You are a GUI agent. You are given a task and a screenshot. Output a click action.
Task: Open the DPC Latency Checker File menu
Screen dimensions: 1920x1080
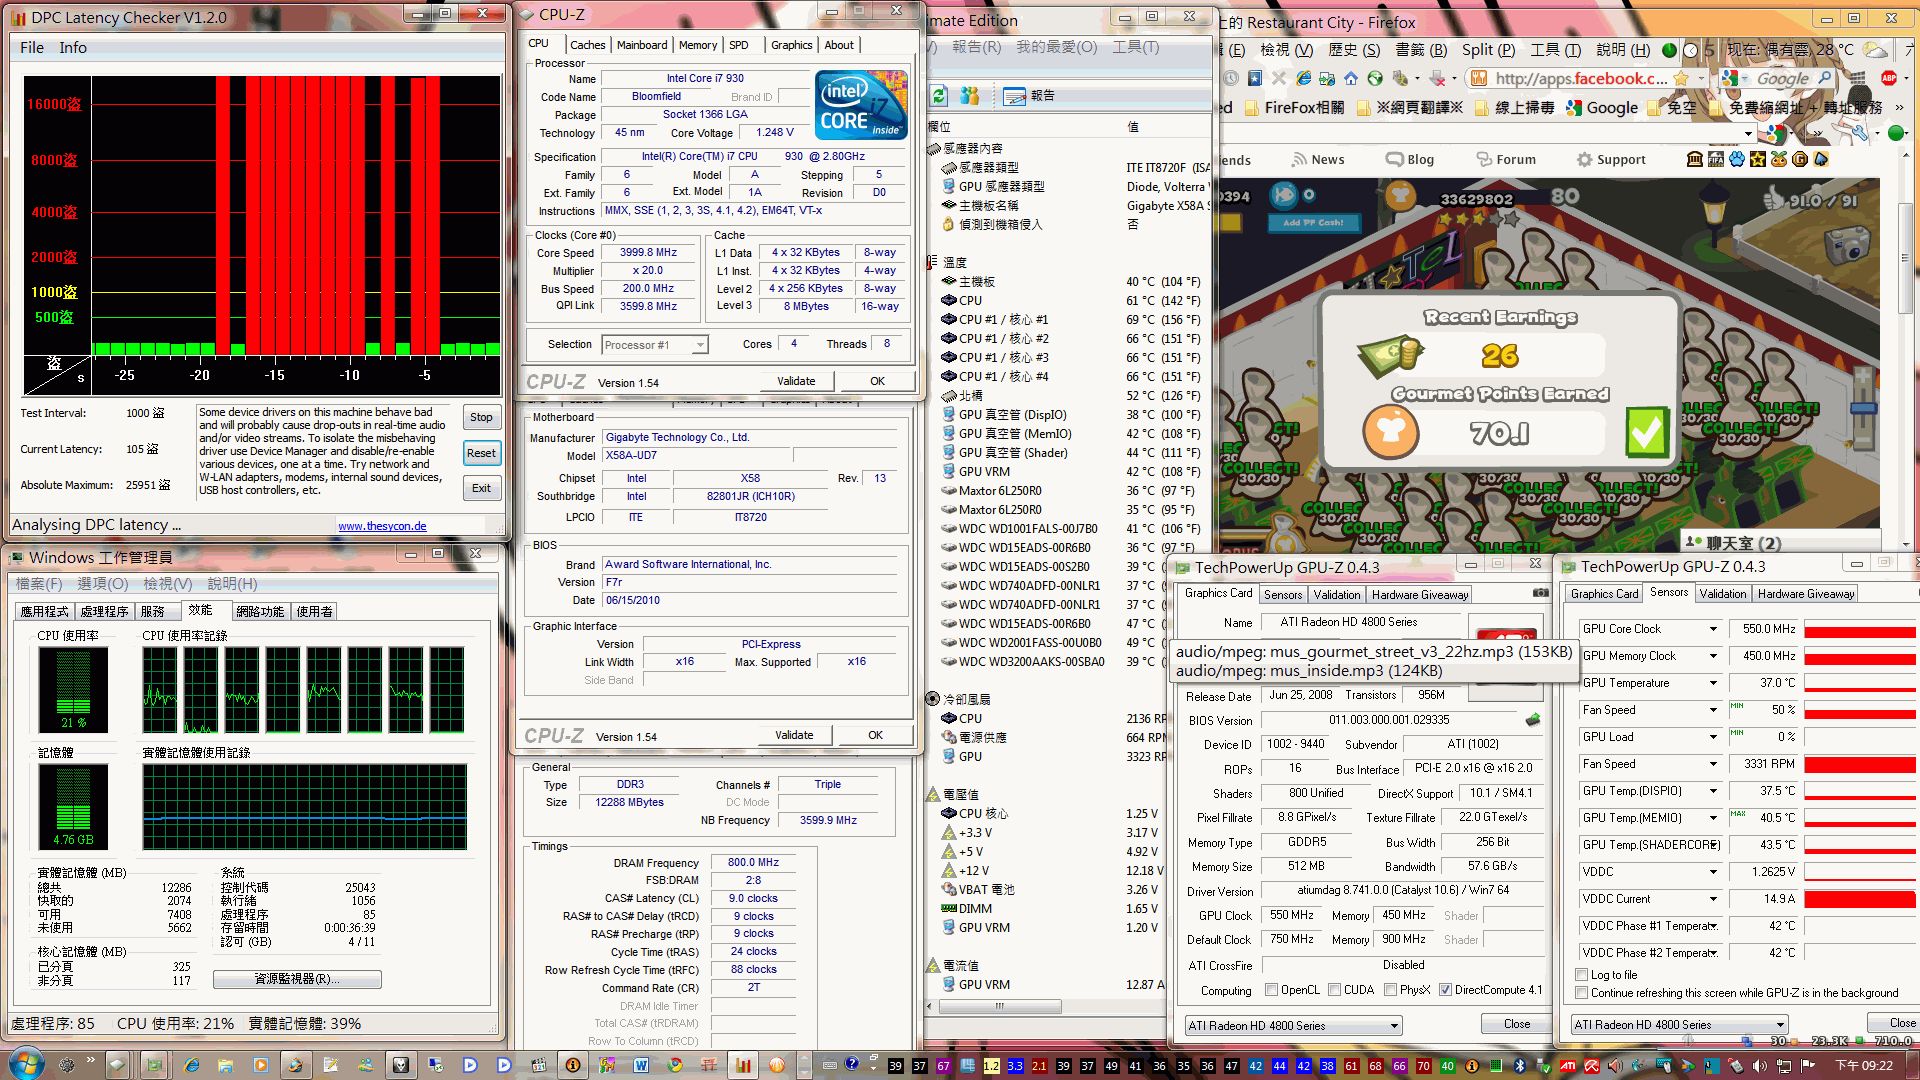32,47
